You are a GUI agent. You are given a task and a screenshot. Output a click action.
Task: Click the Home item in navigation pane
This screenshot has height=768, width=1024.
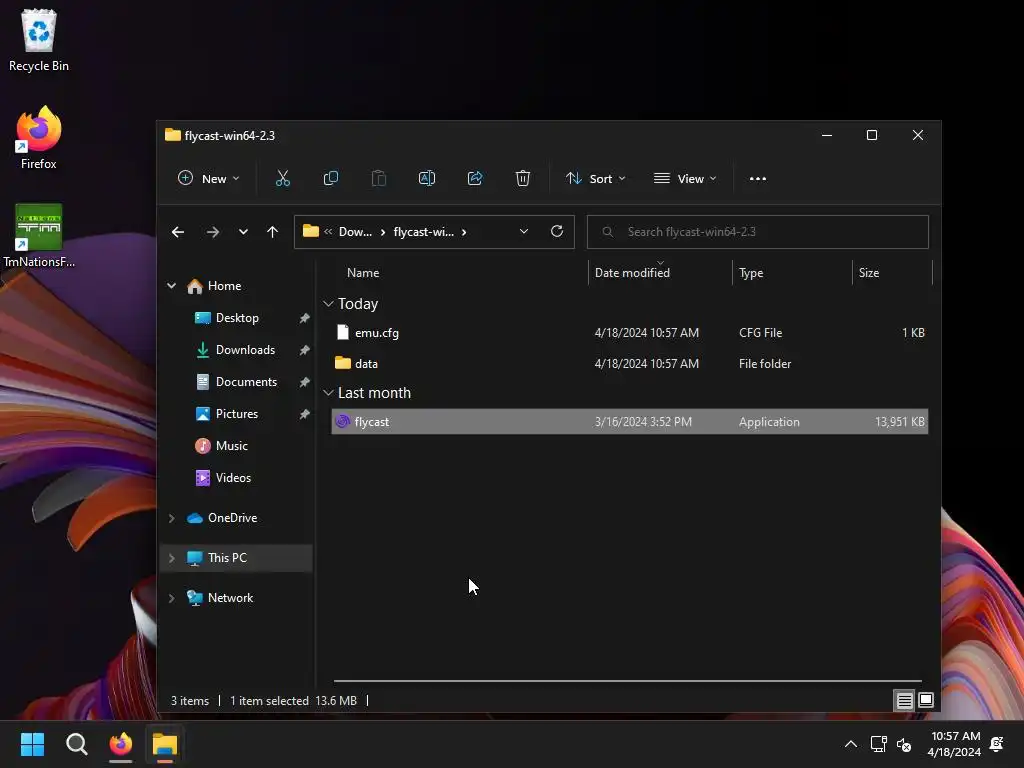[x=224, y=285]
